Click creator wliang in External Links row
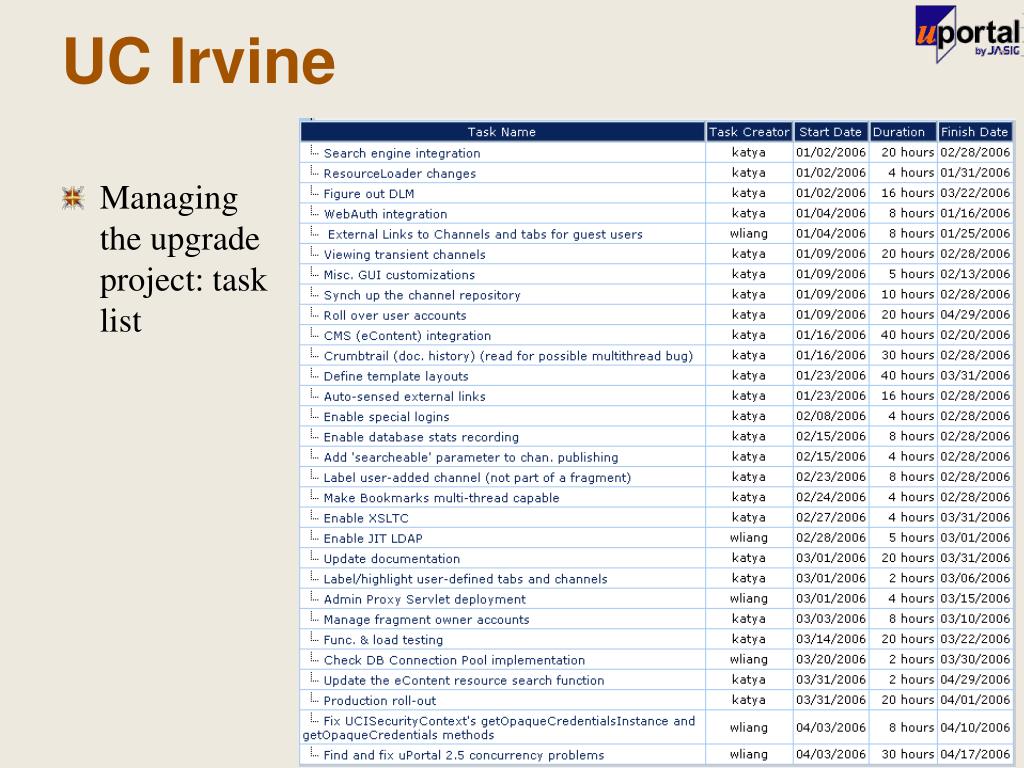 (748, 233)
